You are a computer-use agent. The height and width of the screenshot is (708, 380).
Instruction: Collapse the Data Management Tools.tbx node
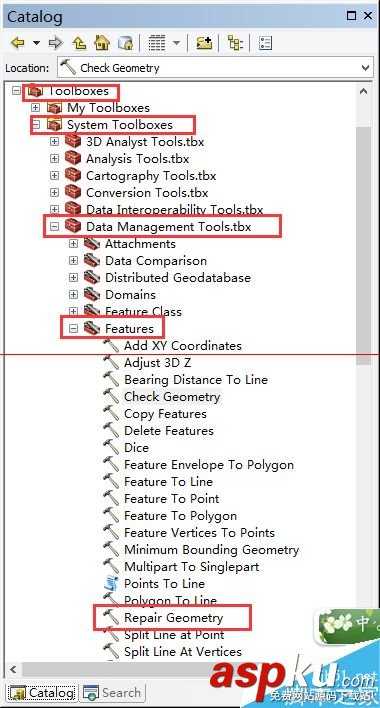[x=55, y=227]
